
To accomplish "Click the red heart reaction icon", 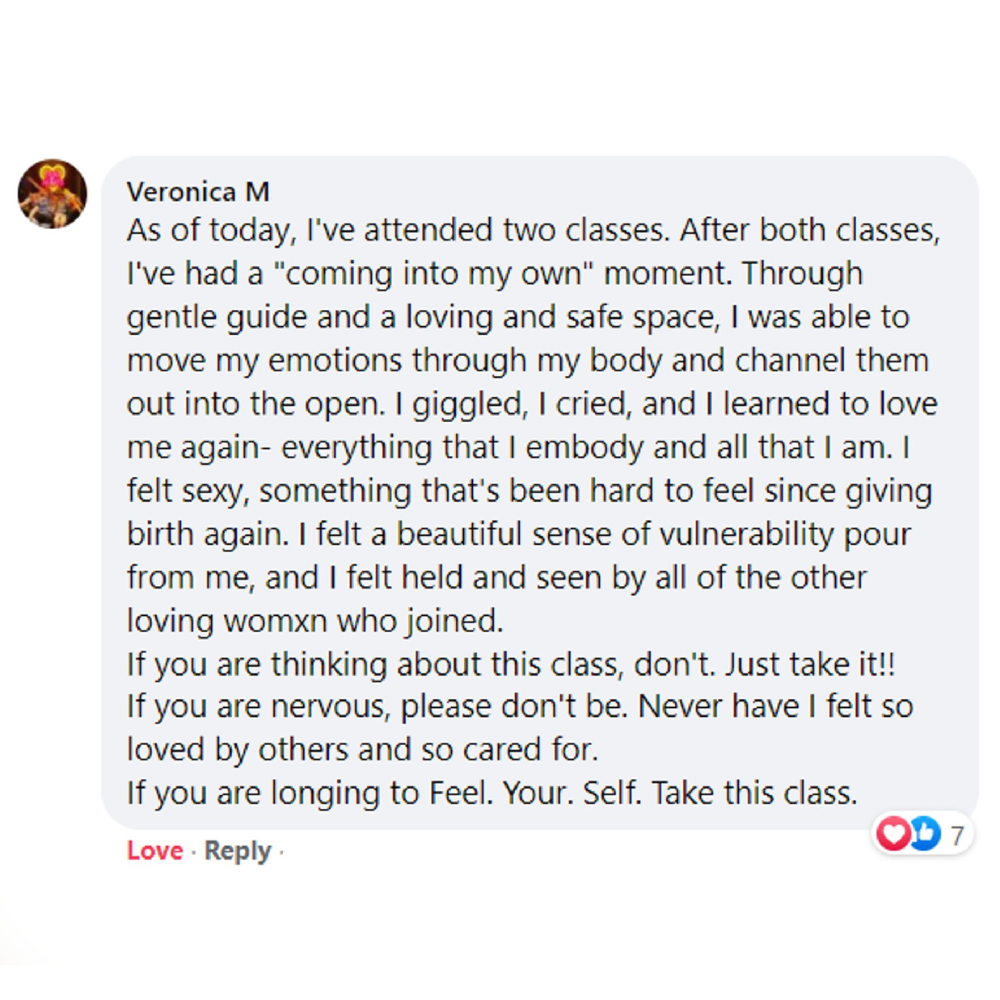I will 892,833.
